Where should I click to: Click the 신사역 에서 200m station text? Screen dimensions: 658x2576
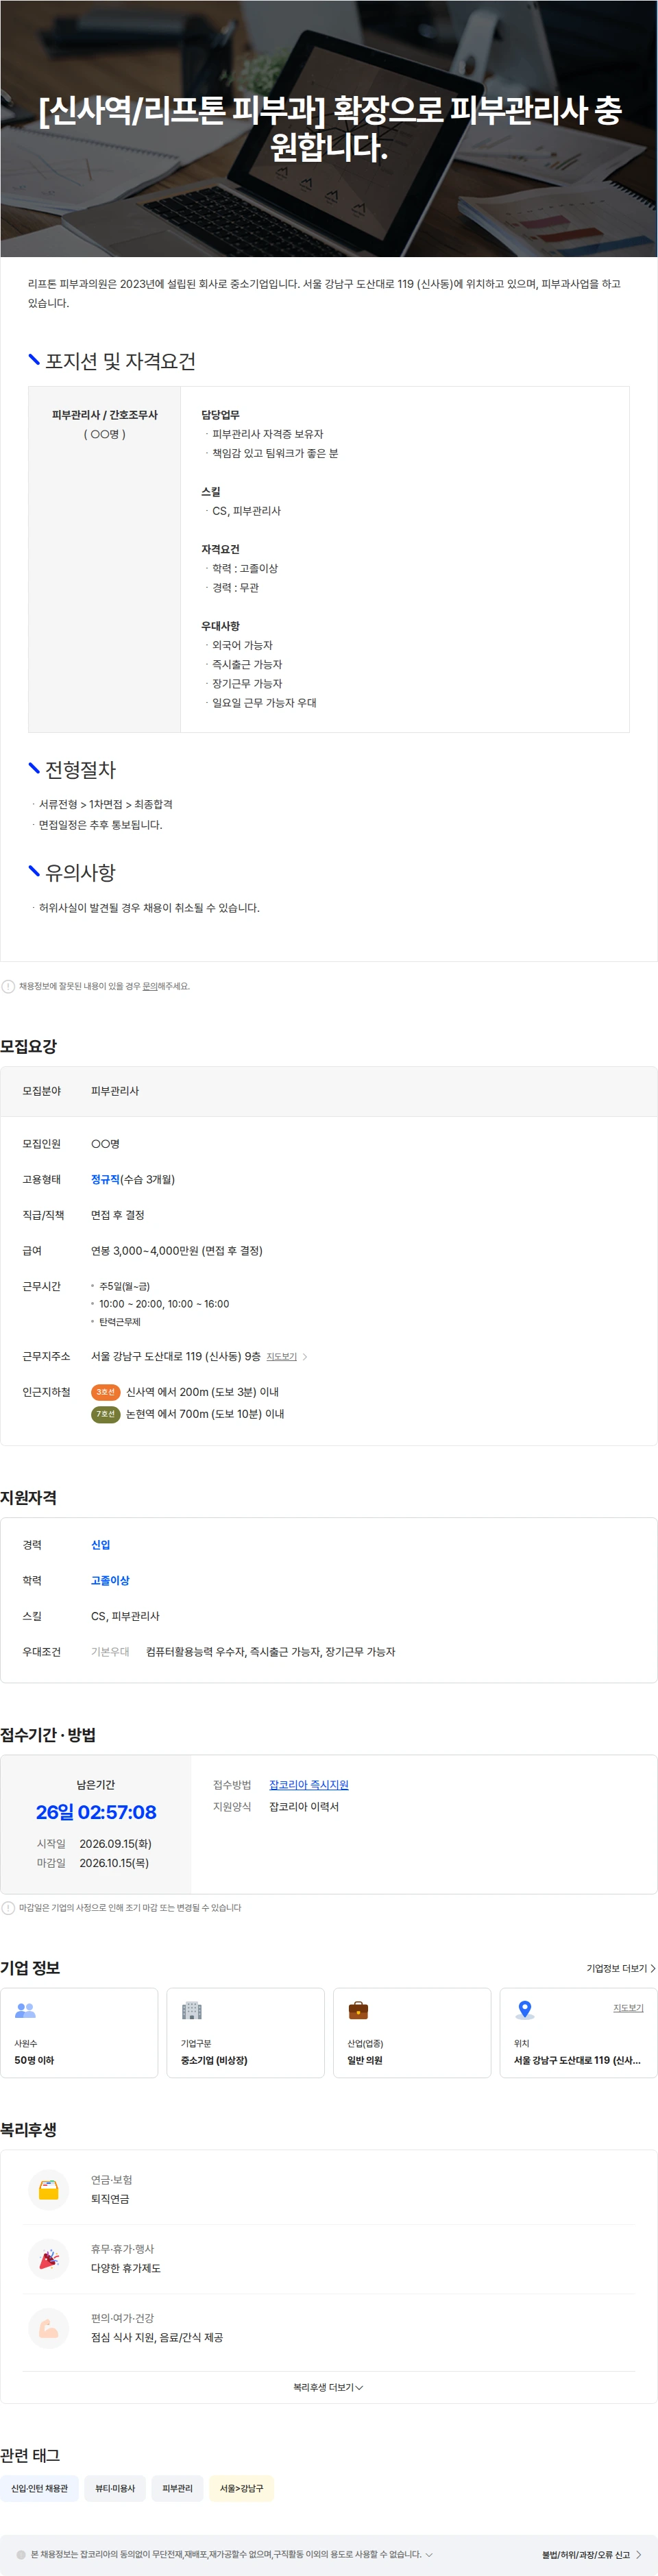pyautogui.click(x=202, y=1392)
